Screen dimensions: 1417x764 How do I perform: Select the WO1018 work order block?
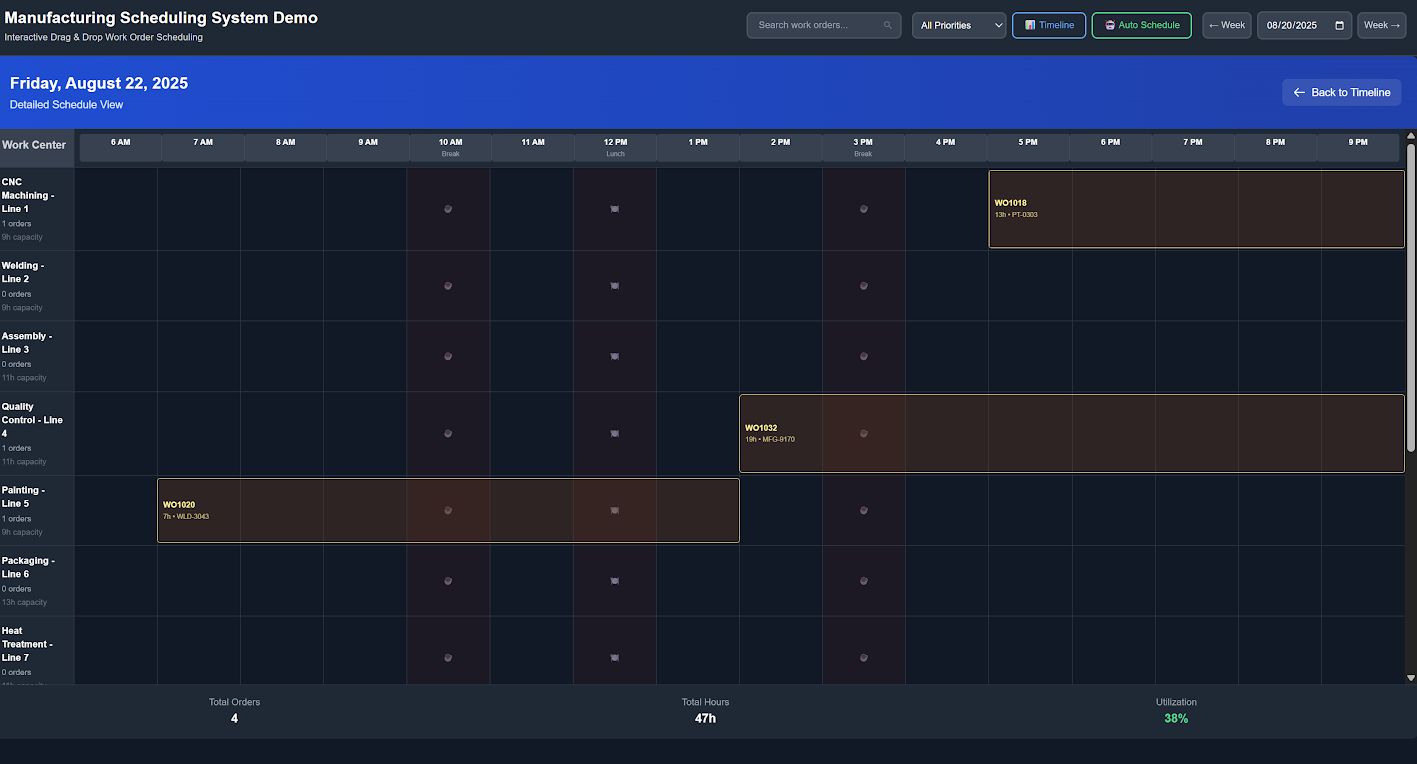coord(1195,208)
